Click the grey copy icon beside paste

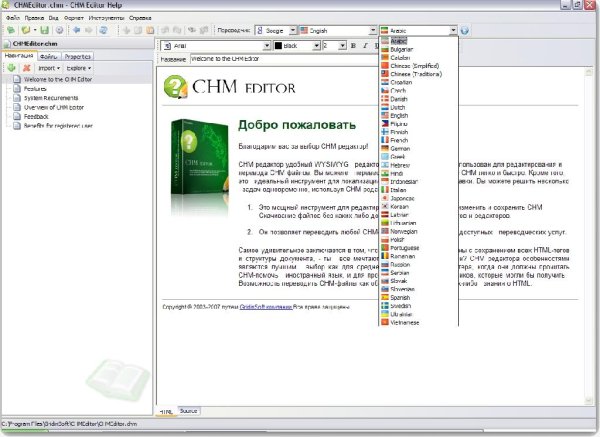coord(138,30)
